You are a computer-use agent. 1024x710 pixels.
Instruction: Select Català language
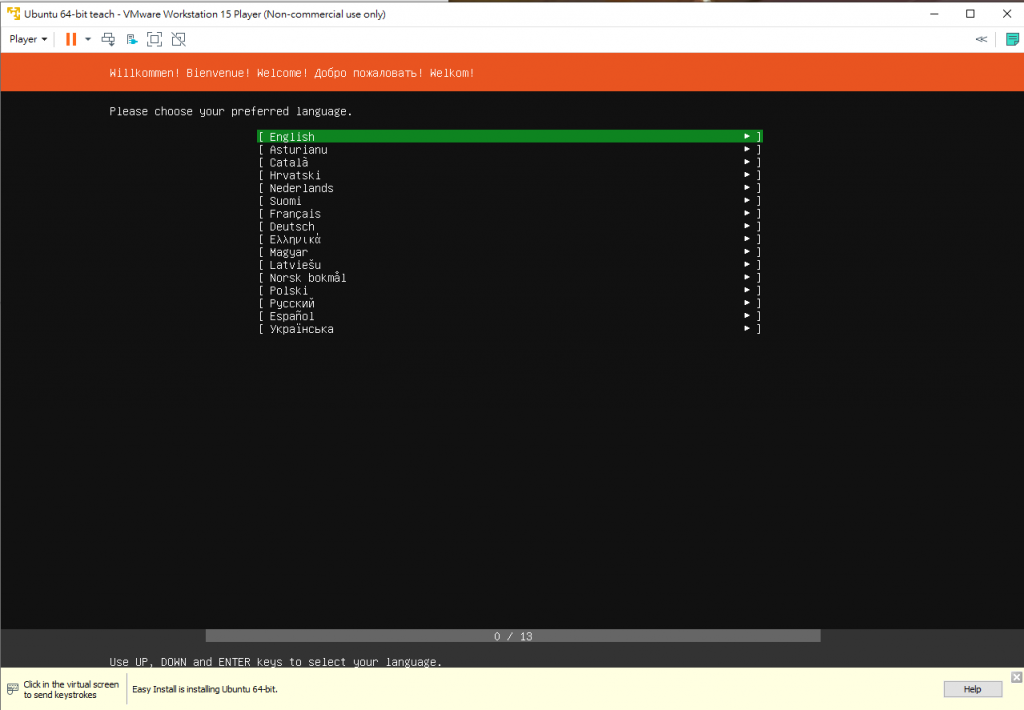pyautogui.click(x=509, y=162)
